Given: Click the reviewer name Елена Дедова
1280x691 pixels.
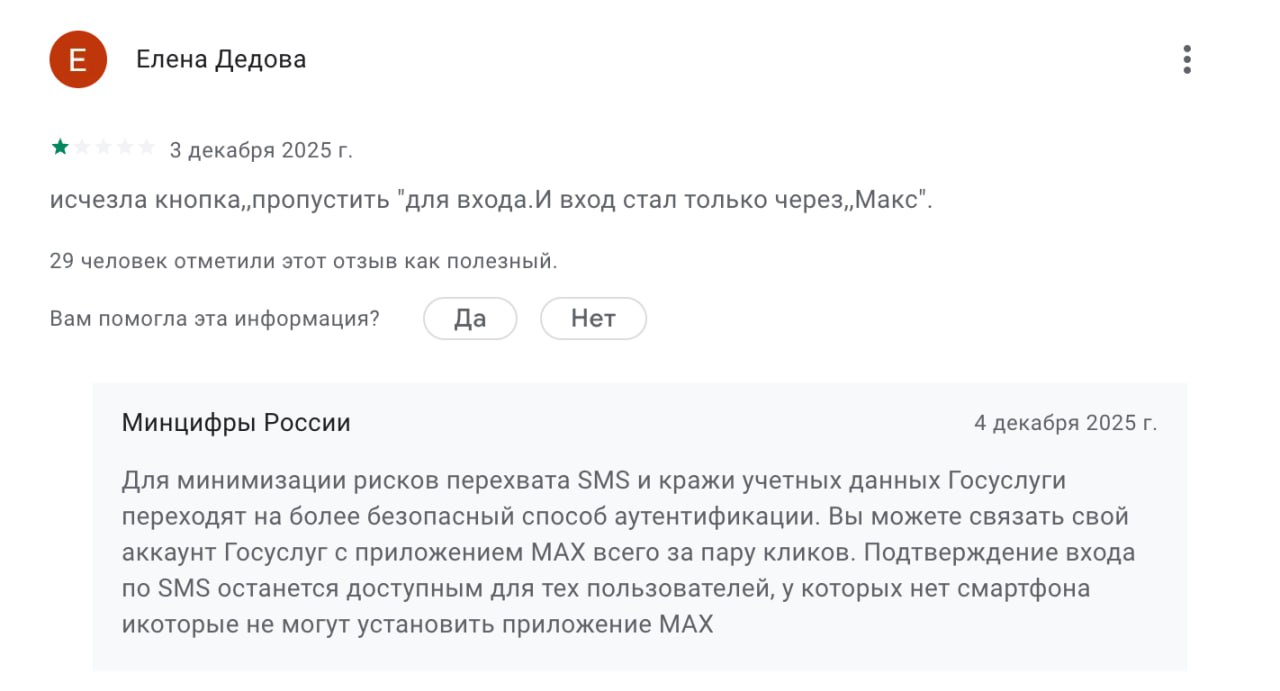Looking at the screenshot, I should coord(222,58).
